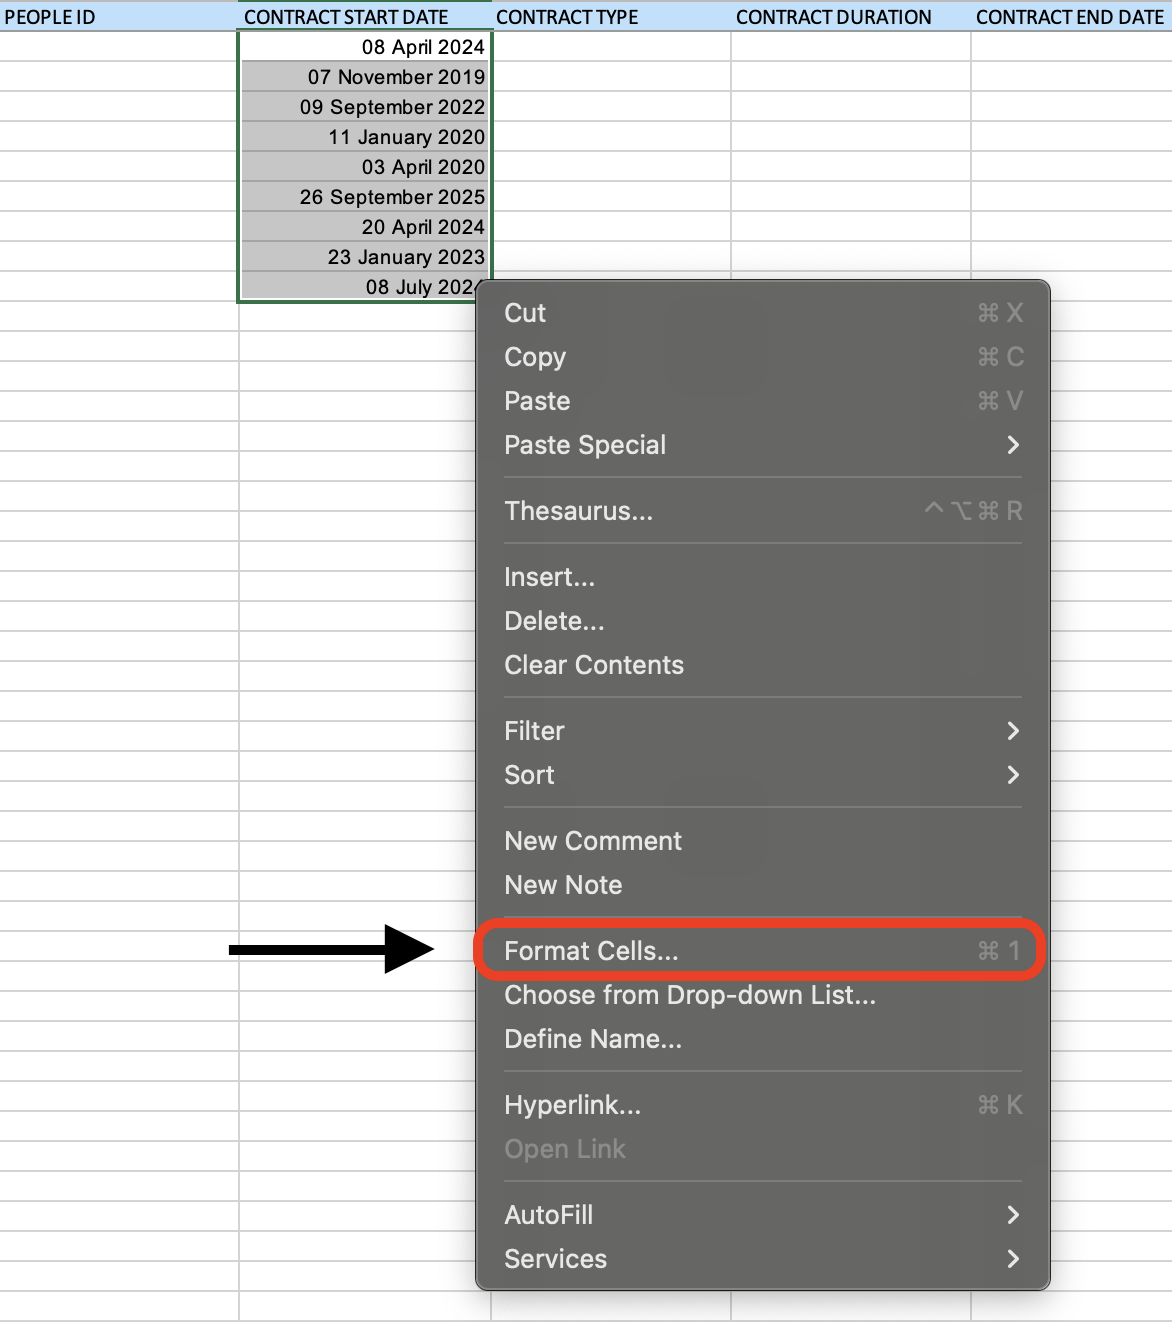Select Cut from the context menu

[525, 313]
